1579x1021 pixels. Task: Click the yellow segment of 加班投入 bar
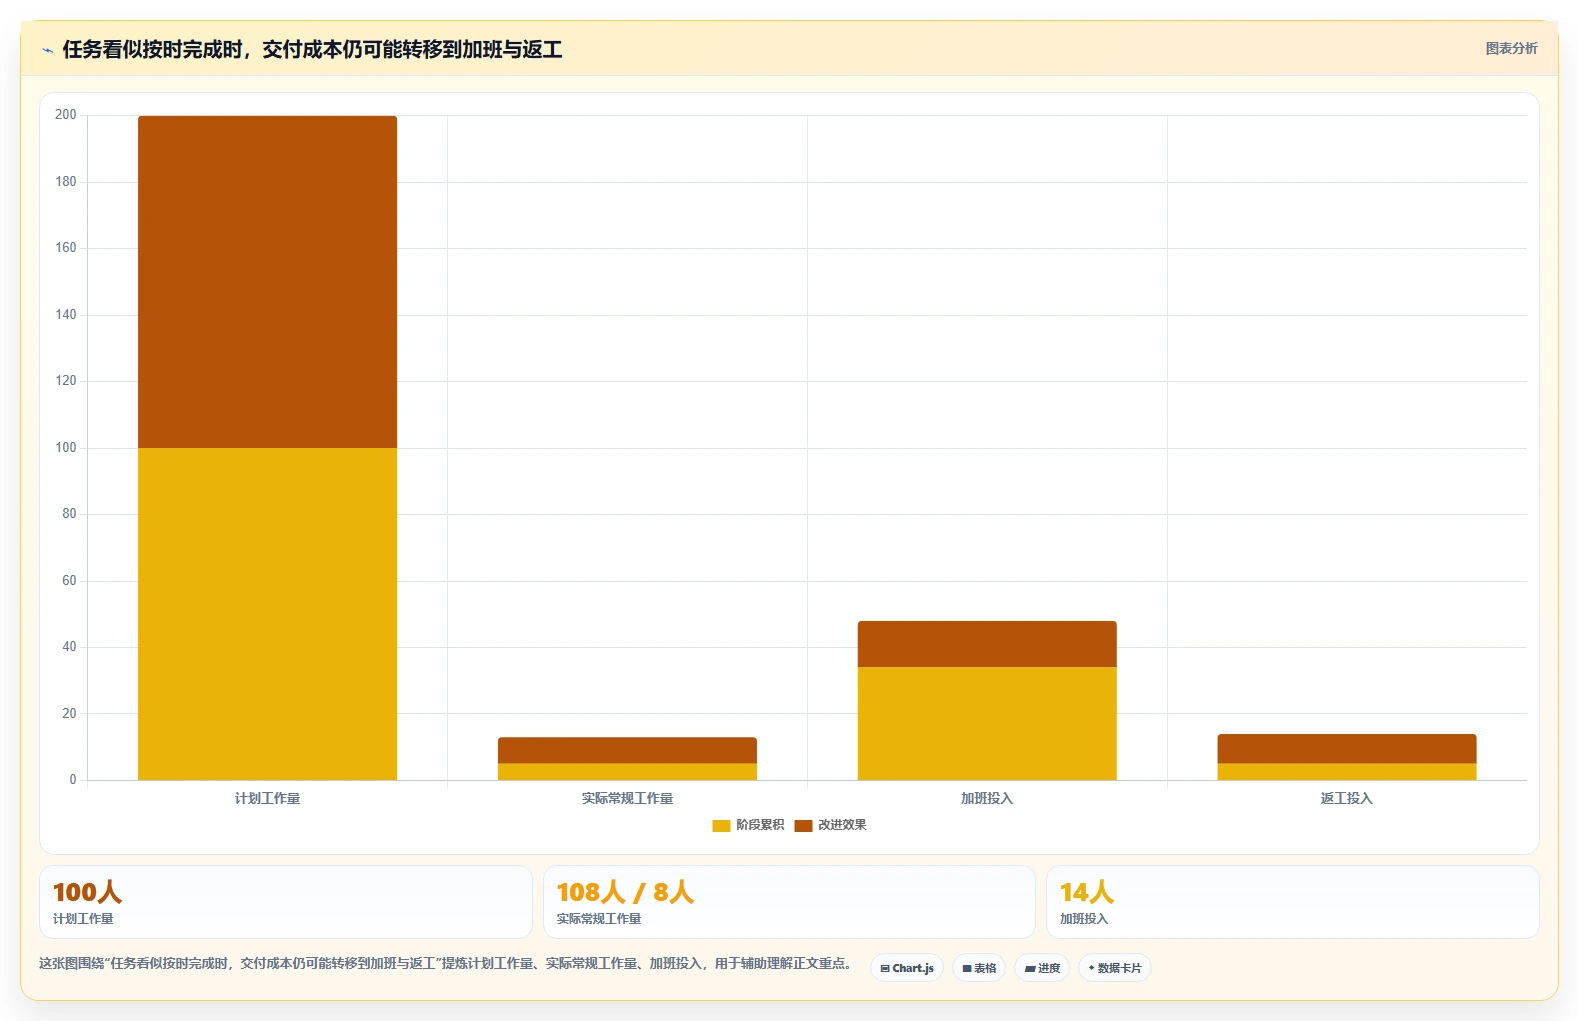[987, 723]
